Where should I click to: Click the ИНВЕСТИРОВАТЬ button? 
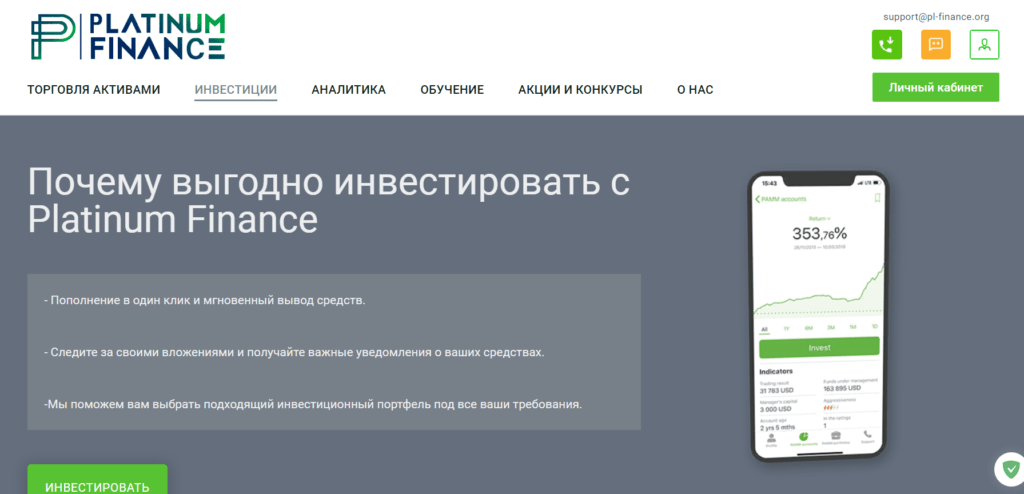click(97, 481)
